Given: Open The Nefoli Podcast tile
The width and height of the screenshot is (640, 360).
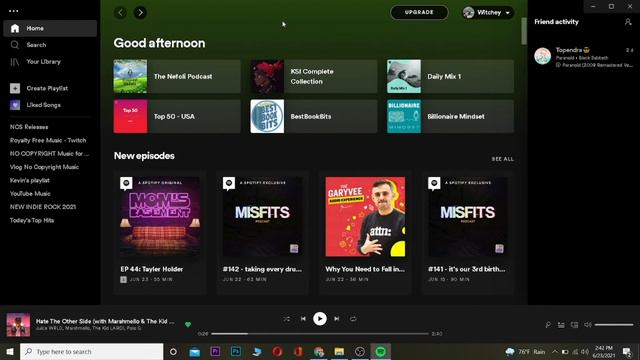Looking at the screenshot, I should click(x=177, y=76).
